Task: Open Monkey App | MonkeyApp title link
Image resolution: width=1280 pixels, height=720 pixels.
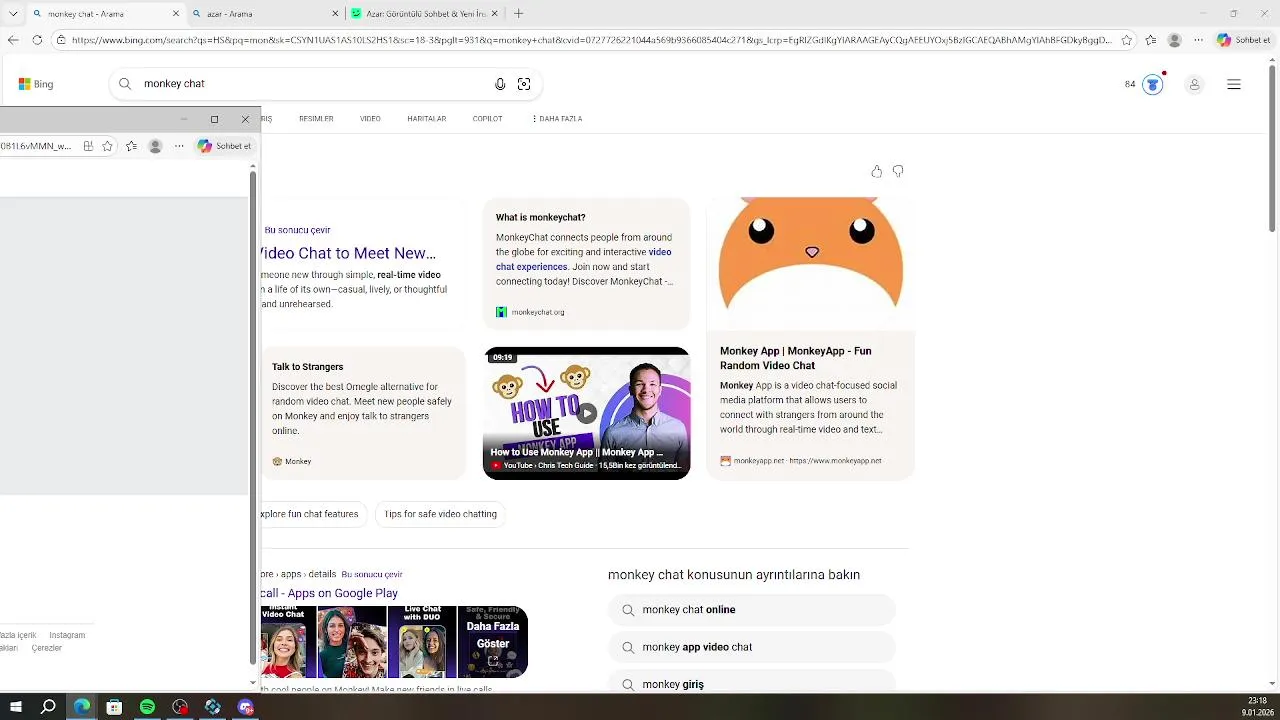Action: pyautogui.click(x=795, y=358)
